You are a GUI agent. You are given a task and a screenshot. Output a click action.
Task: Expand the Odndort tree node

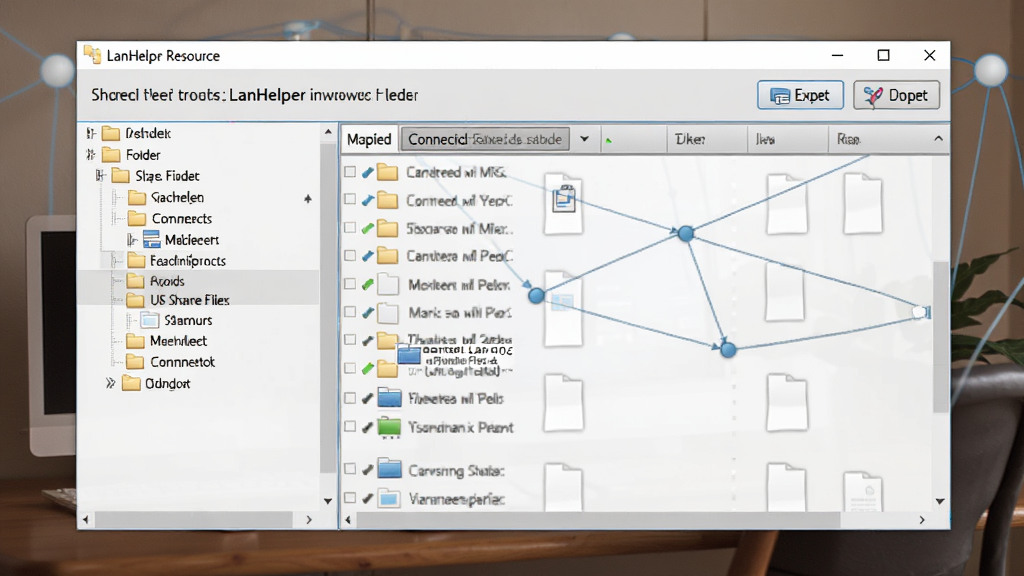(x=110, y=383)
